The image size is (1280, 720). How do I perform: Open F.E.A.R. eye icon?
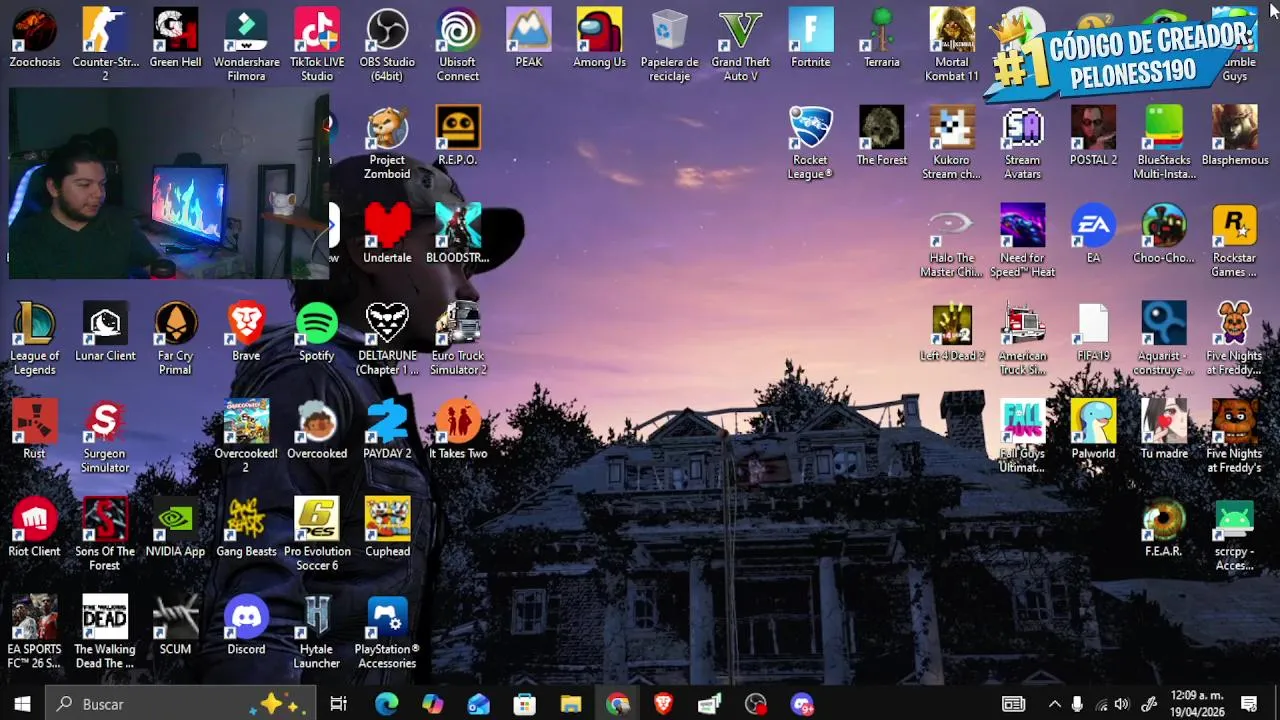click(x=1164, y=530)
